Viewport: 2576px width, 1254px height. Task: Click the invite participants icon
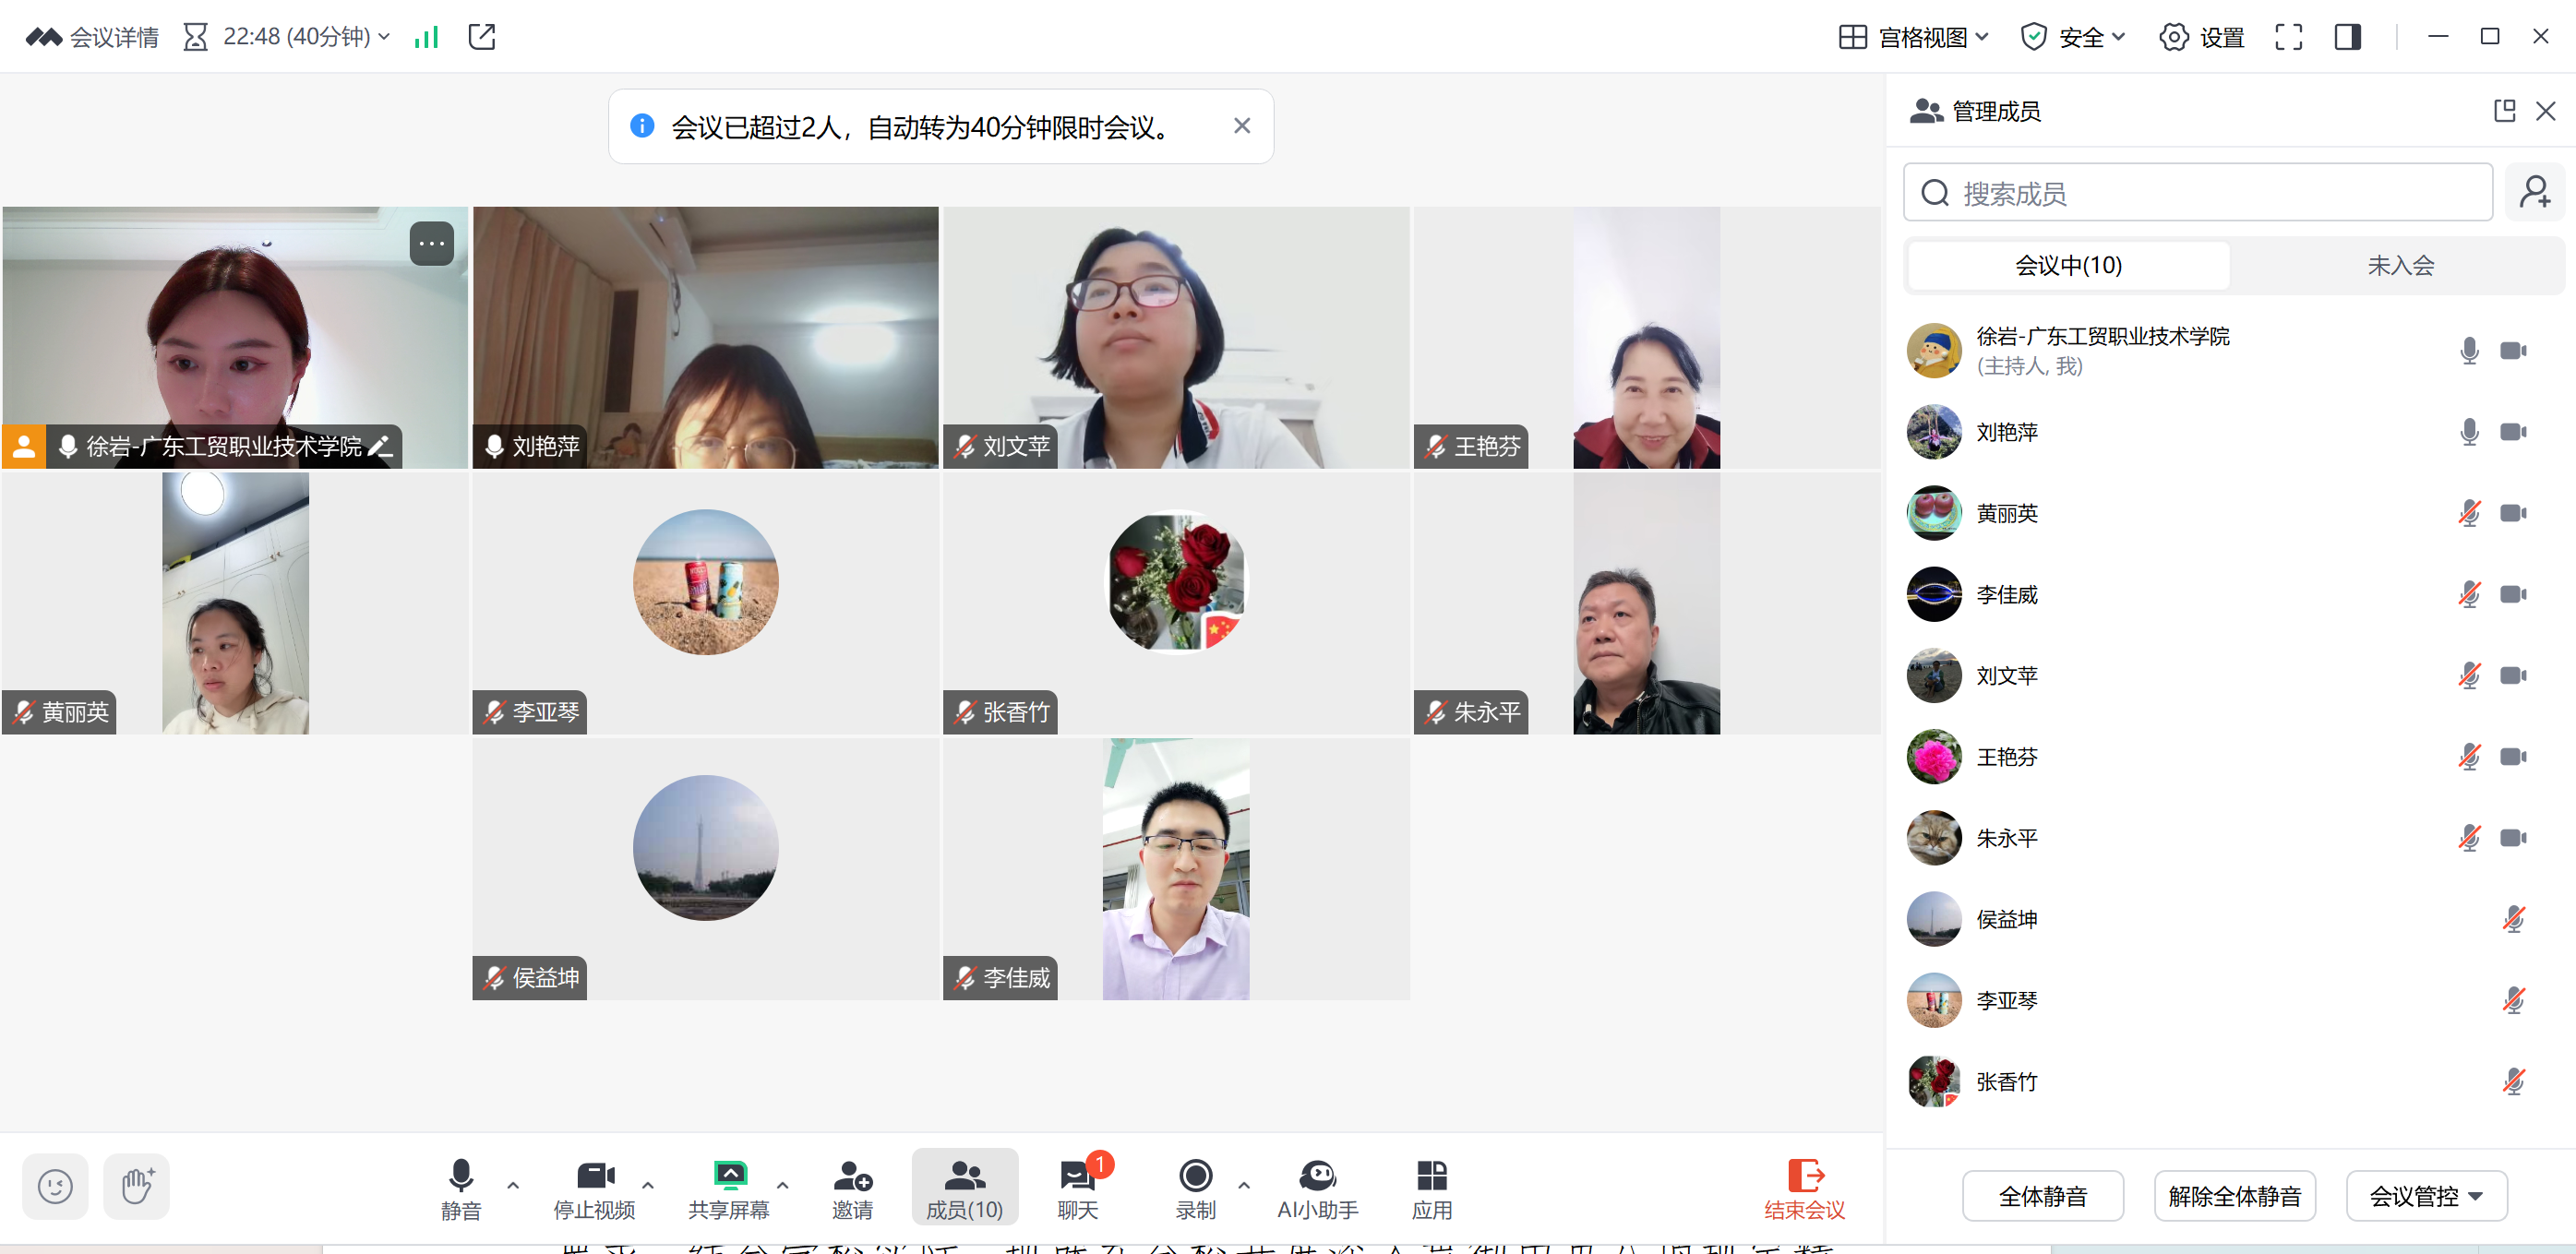click(852, 1186)
